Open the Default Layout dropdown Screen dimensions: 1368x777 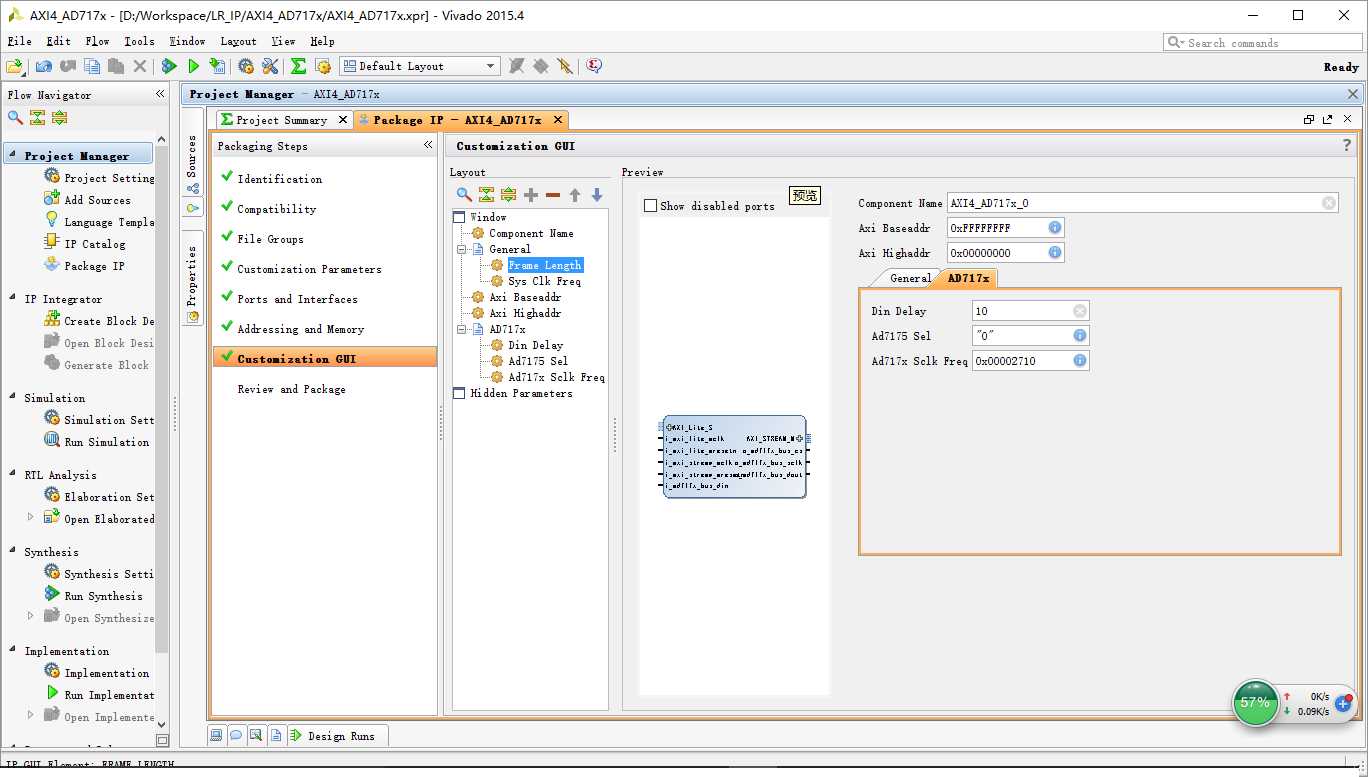(x=419, y=66)
